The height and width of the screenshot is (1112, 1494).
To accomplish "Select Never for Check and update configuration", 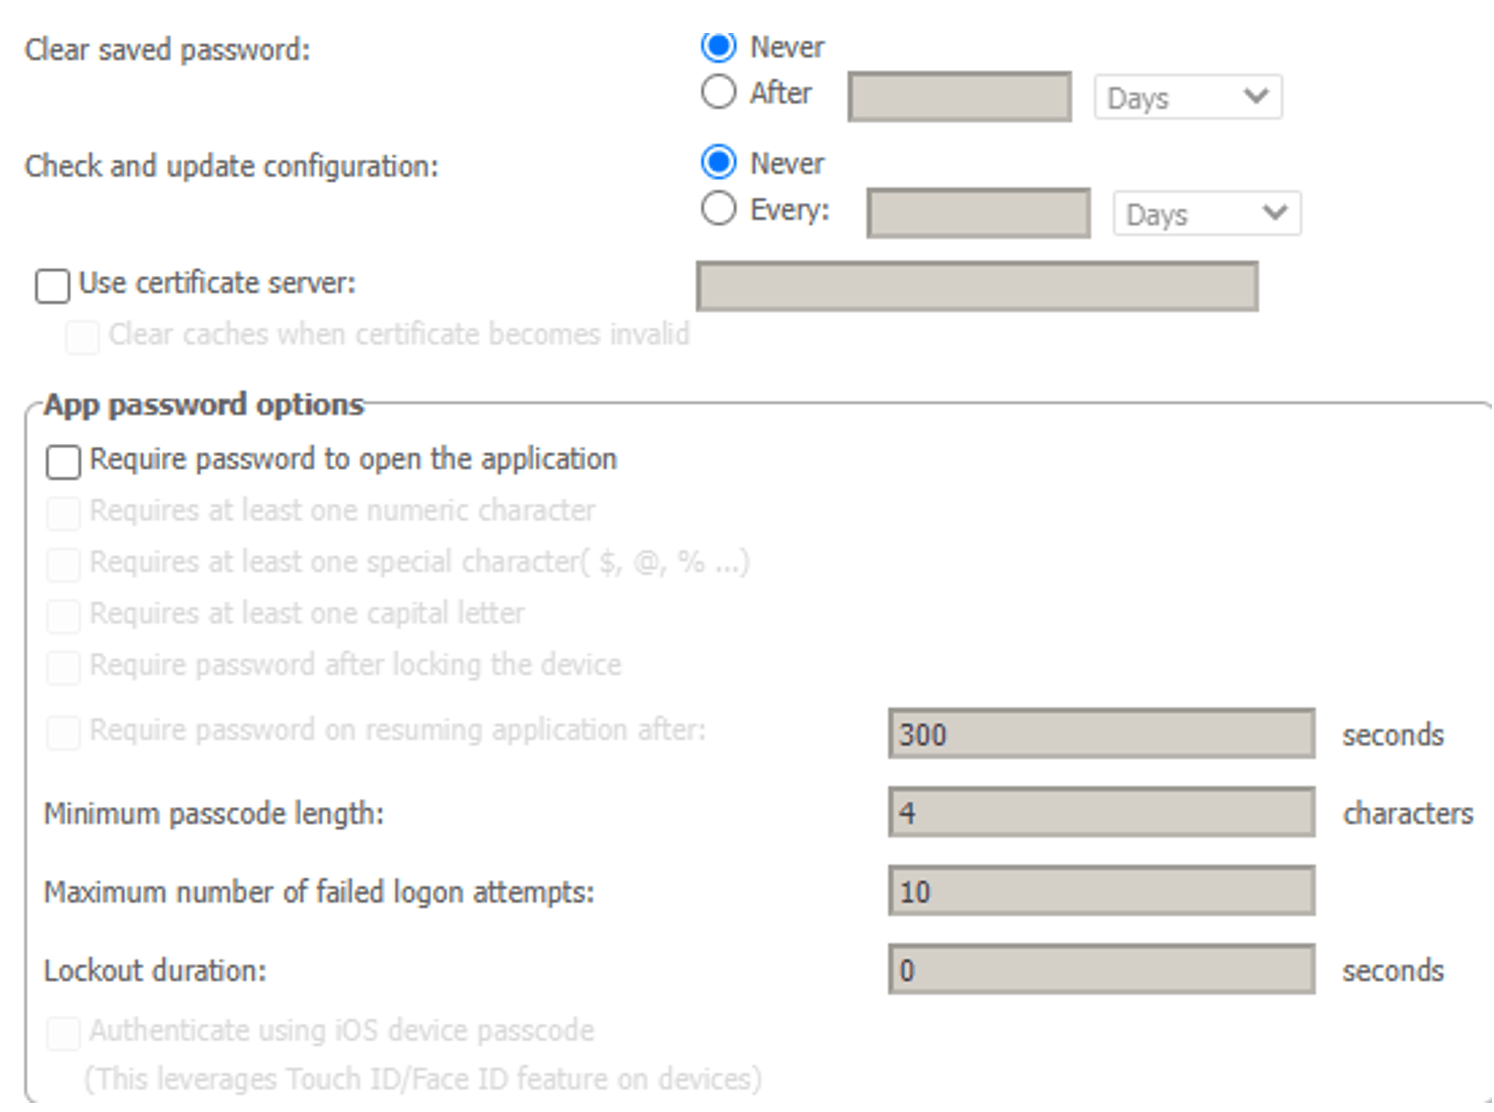I will pos(718,162).
